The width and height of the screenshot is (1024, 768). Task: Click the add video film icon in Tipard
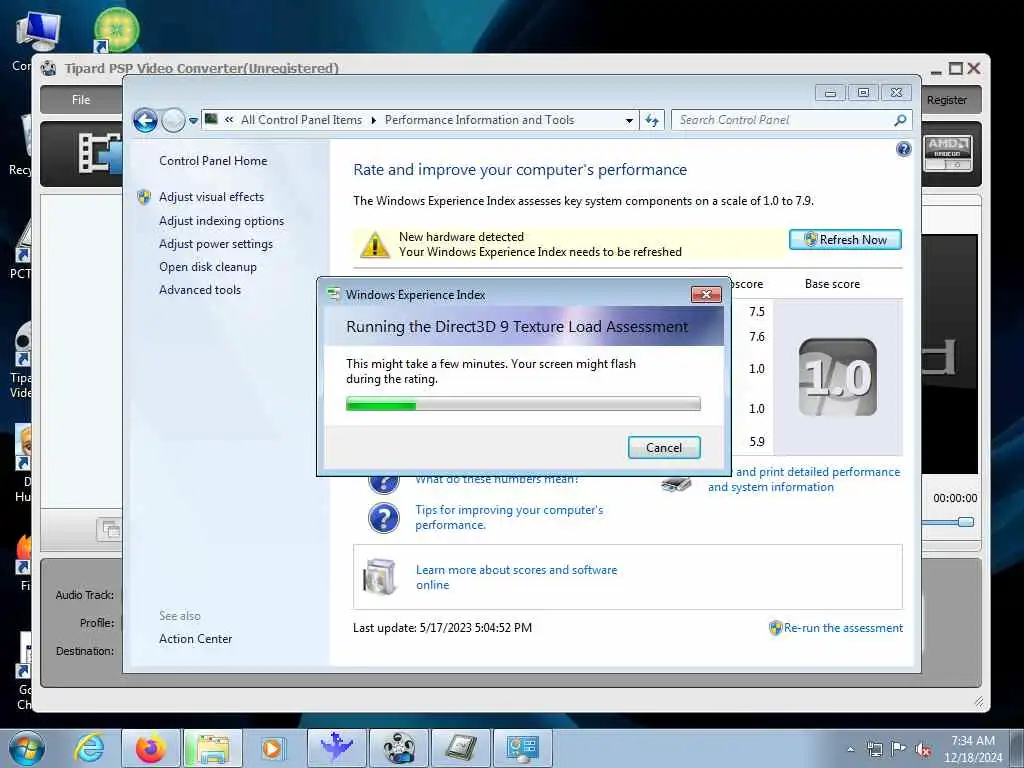pyautogui.click(x=99, y=153)
